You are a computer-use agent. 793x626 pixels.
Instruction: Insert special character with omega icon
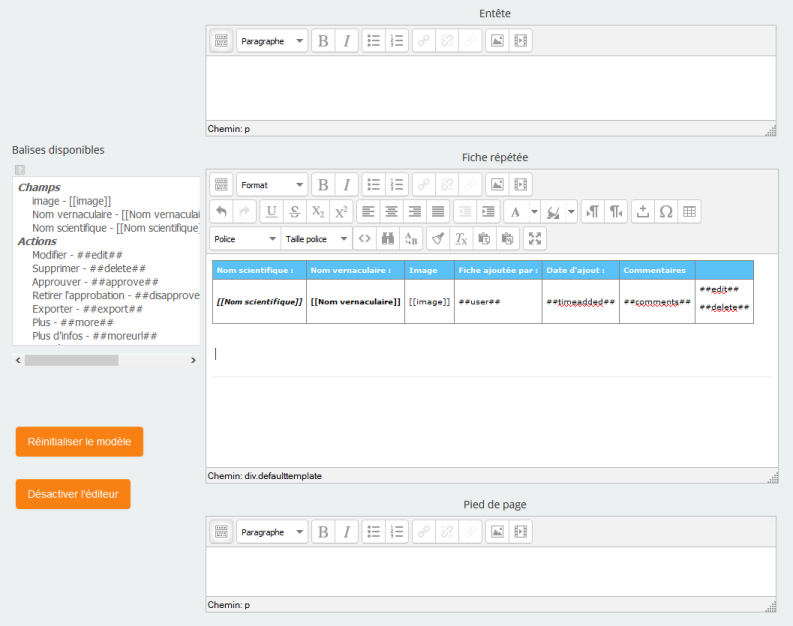point(666,211)
